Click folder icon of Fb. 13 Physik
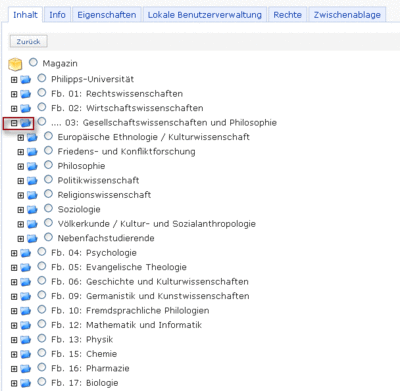 click(25, 340)
